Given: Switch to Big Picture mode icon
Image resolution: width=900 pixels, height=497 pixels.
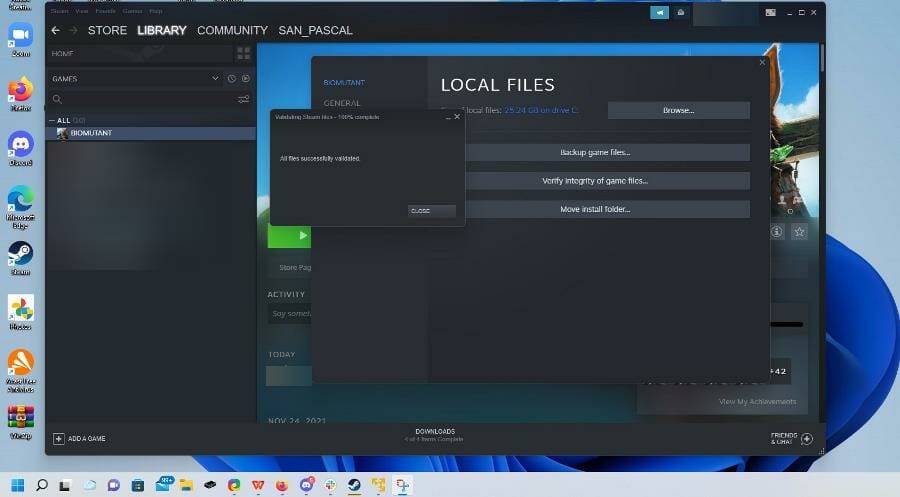Looking at the screenshot, I should point(770,13).
